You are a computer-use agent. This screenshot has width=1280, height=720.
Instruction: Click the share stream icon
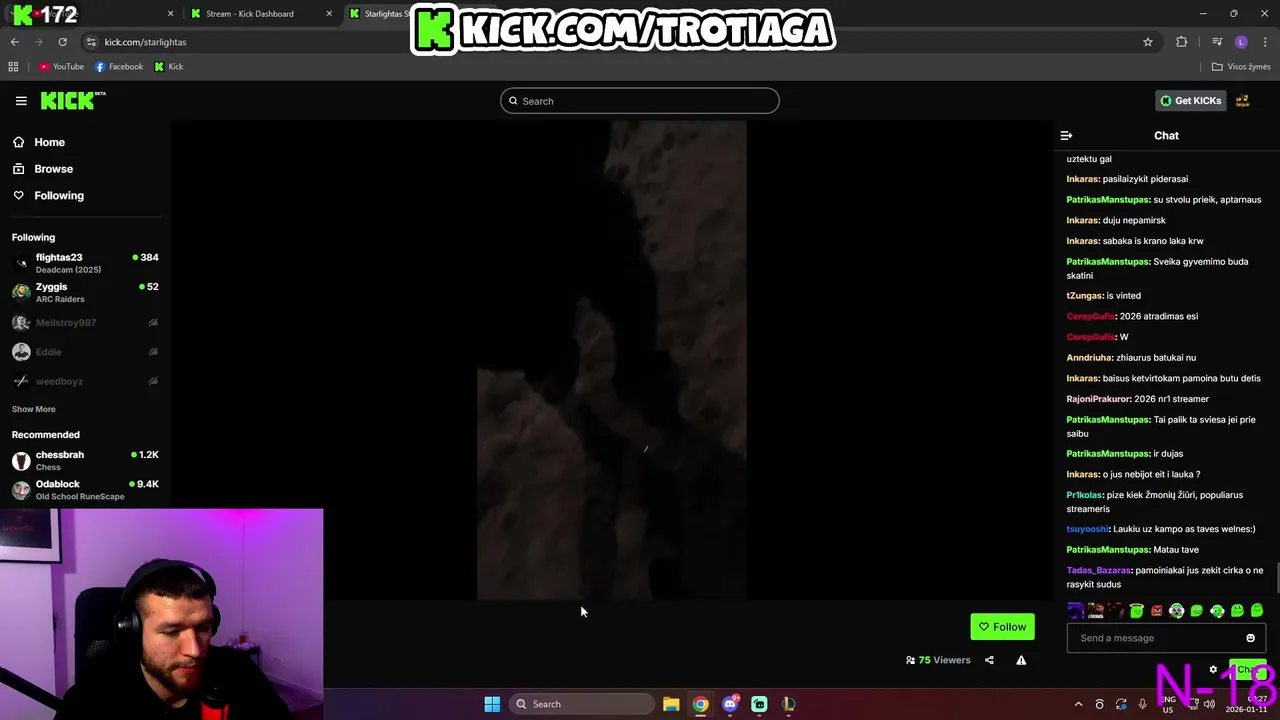click(x=989, y=660)
